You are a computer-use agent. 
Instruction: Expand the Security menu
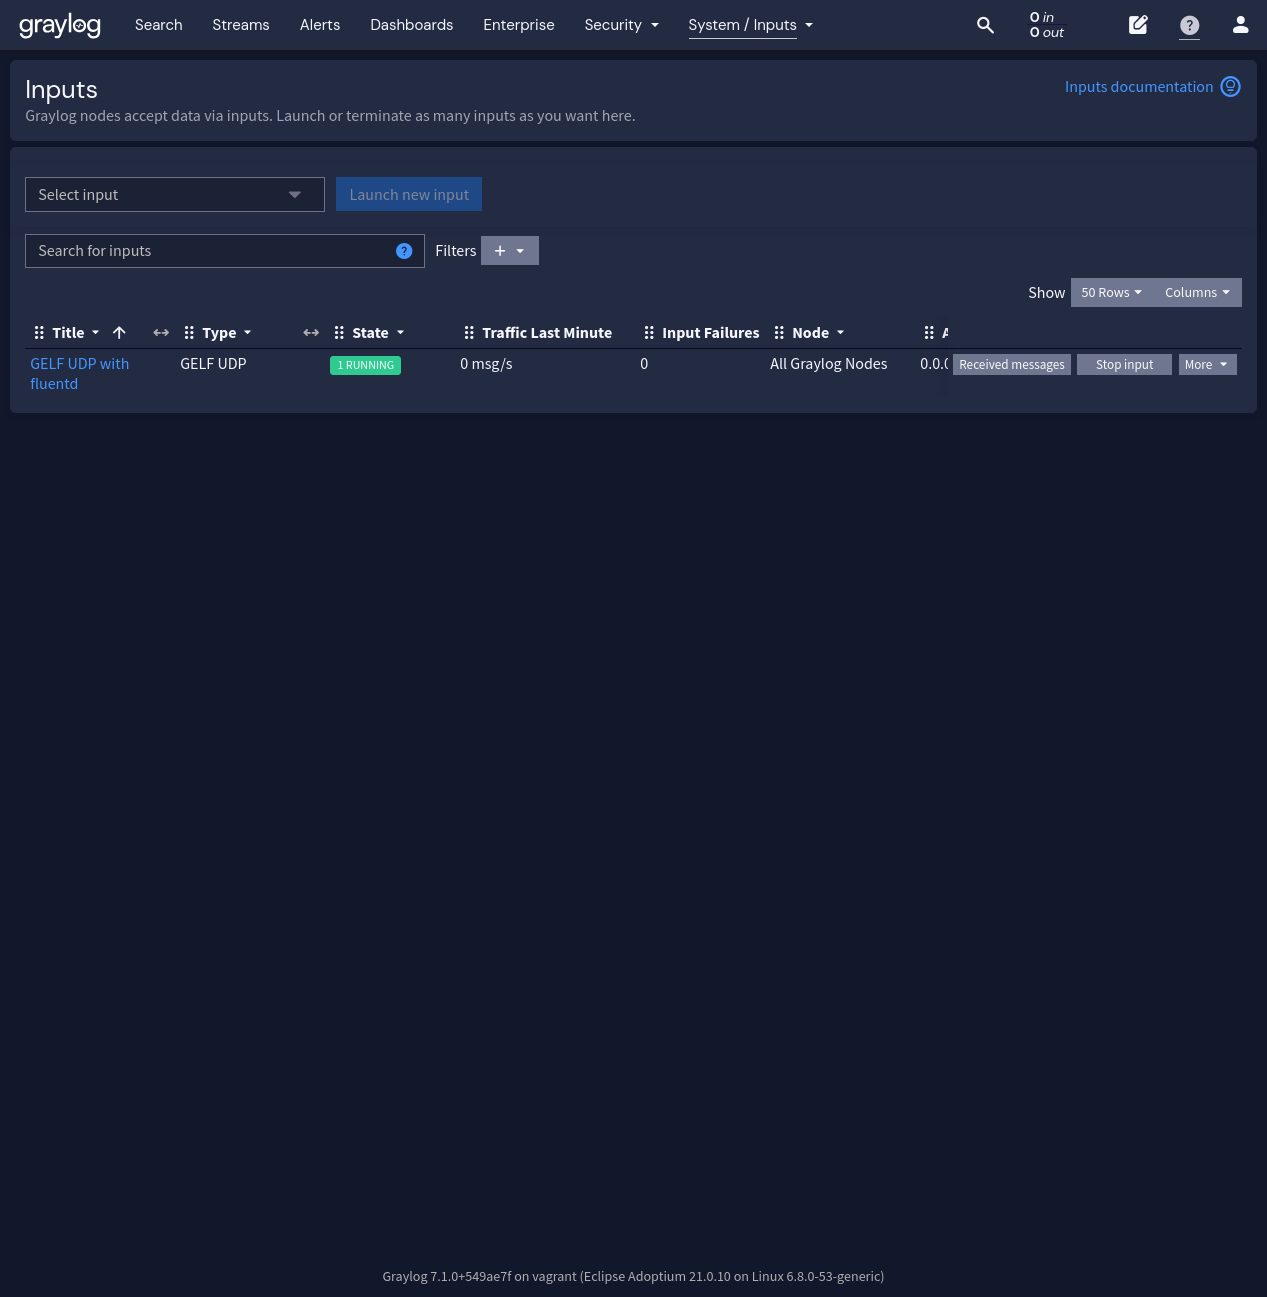622,25
